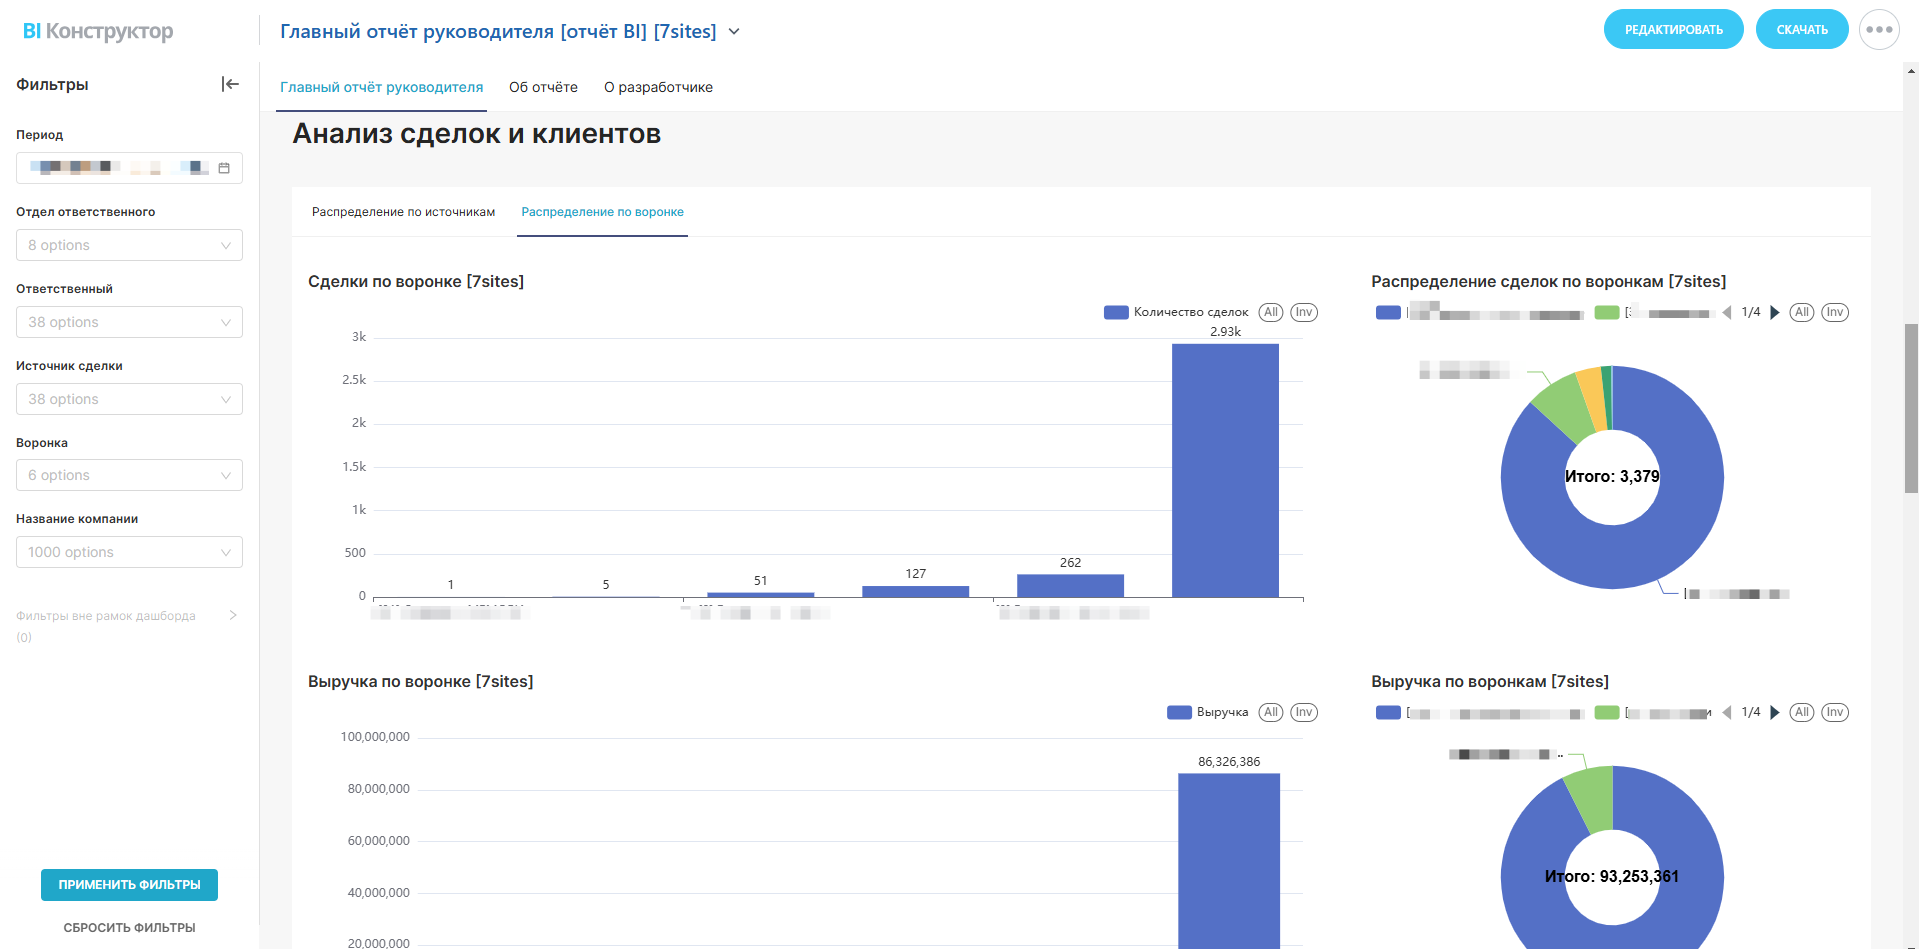This screenshot has height=949, width=1919.
Task: Toggle Выручка legend series visibility
Action: click(1208, 713)
